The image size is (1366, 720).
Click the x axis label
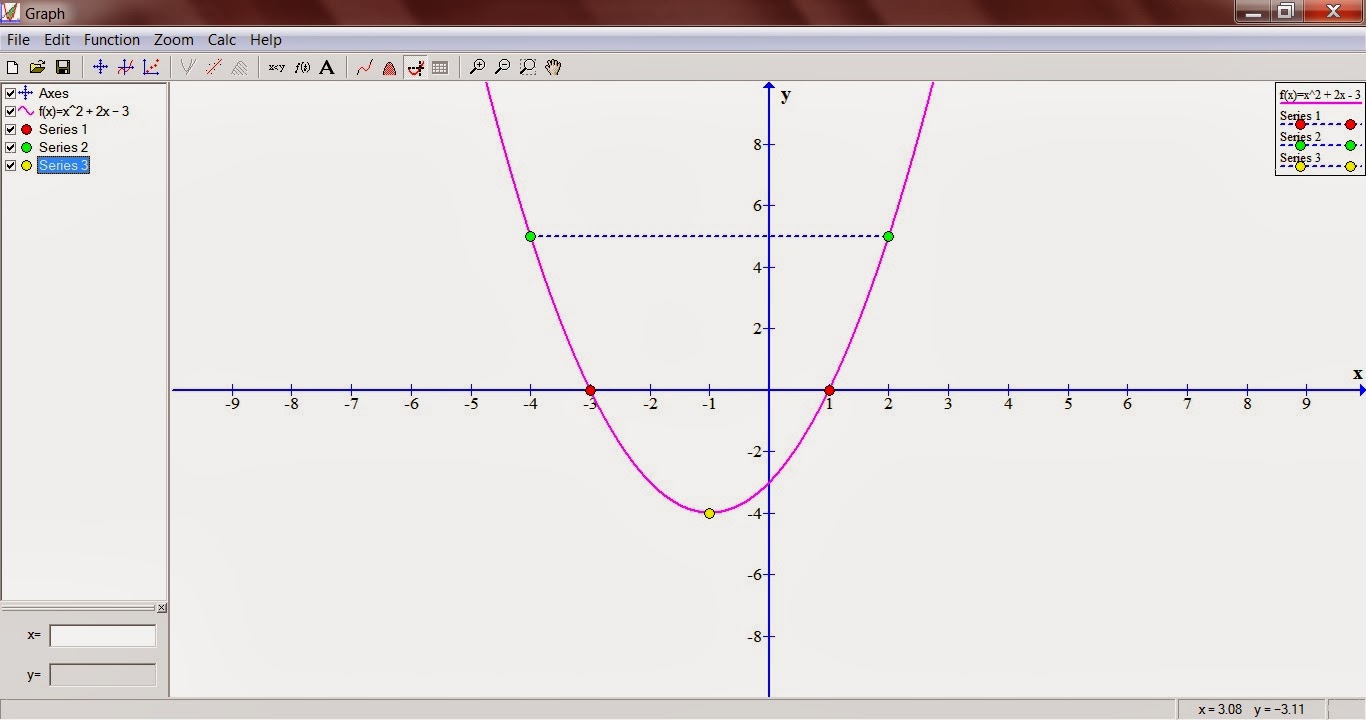pos(1357,374)
